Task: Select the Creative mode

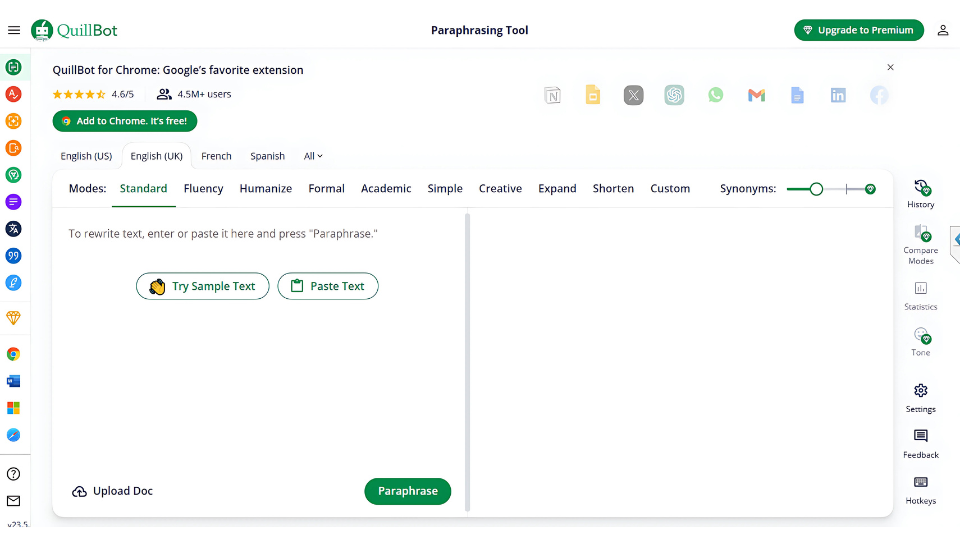Action: pyautogui.click(x=500, y=189)
